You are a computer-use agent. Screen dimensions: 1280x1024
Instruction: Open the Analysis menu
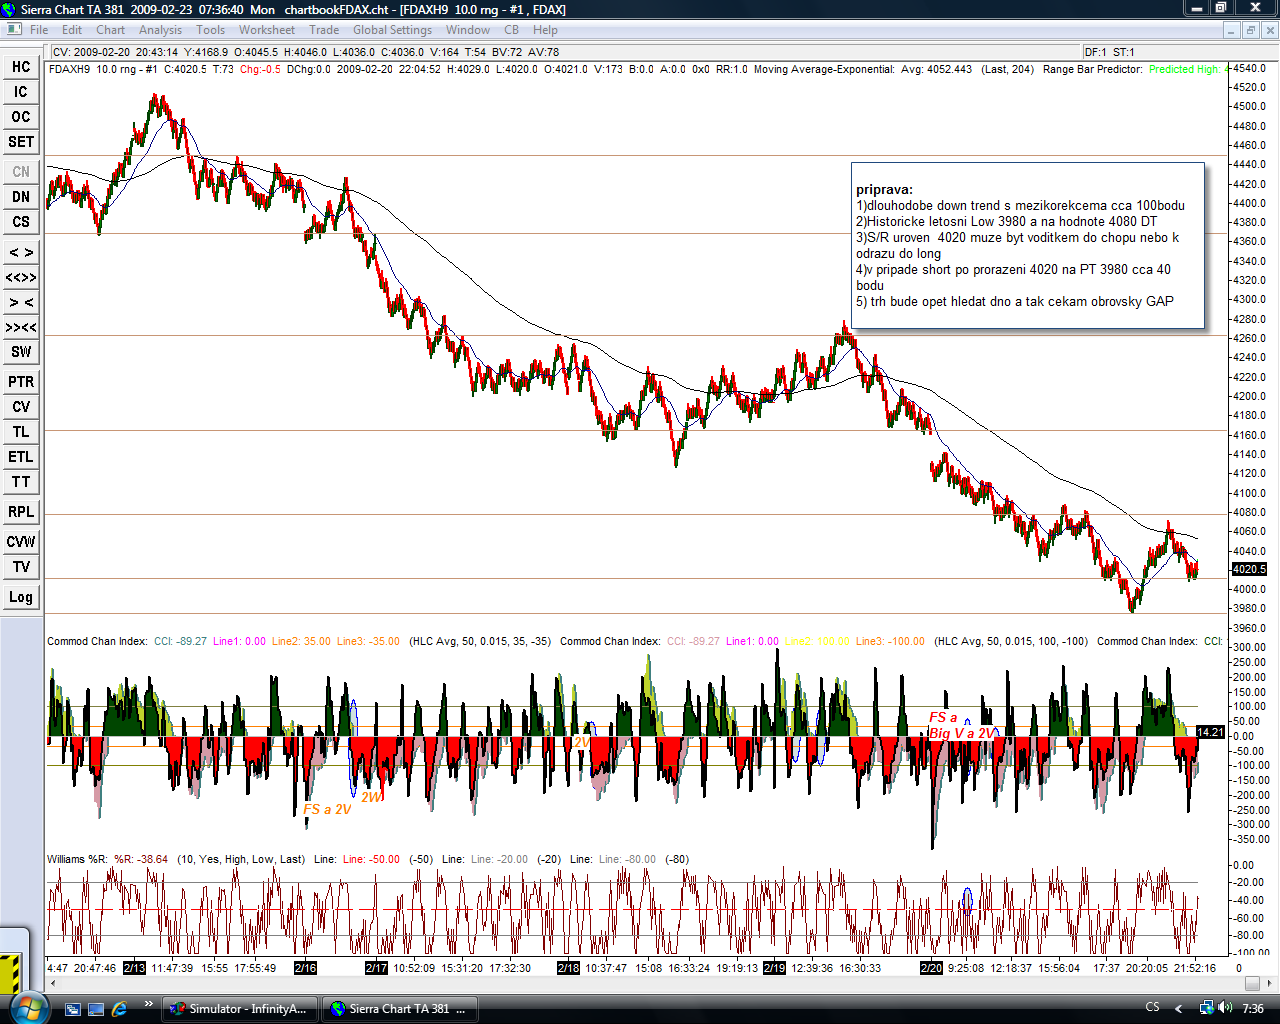pyautogui.click(x=161, y=30)
